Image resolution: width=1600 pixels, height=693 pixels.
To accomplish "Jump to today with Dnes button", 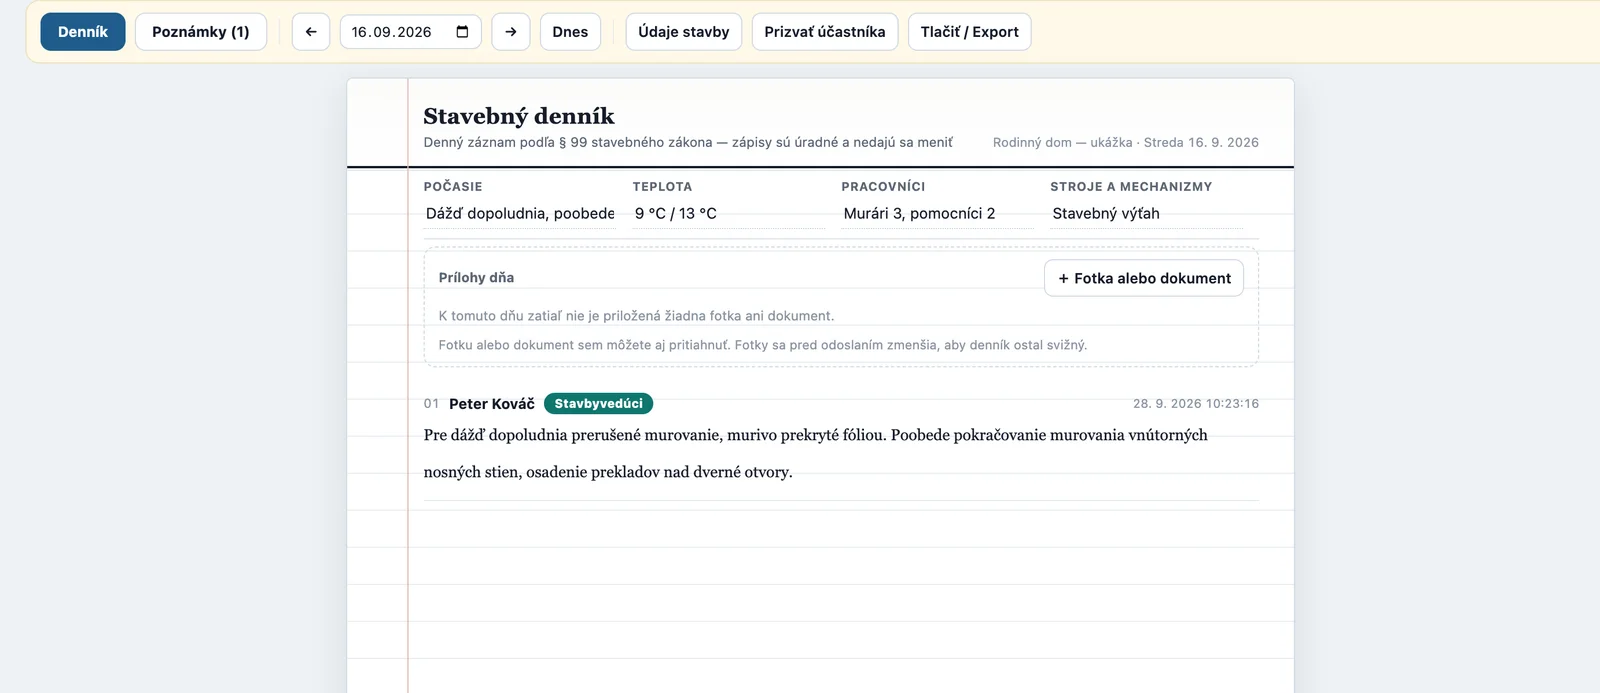I will 570,32.
